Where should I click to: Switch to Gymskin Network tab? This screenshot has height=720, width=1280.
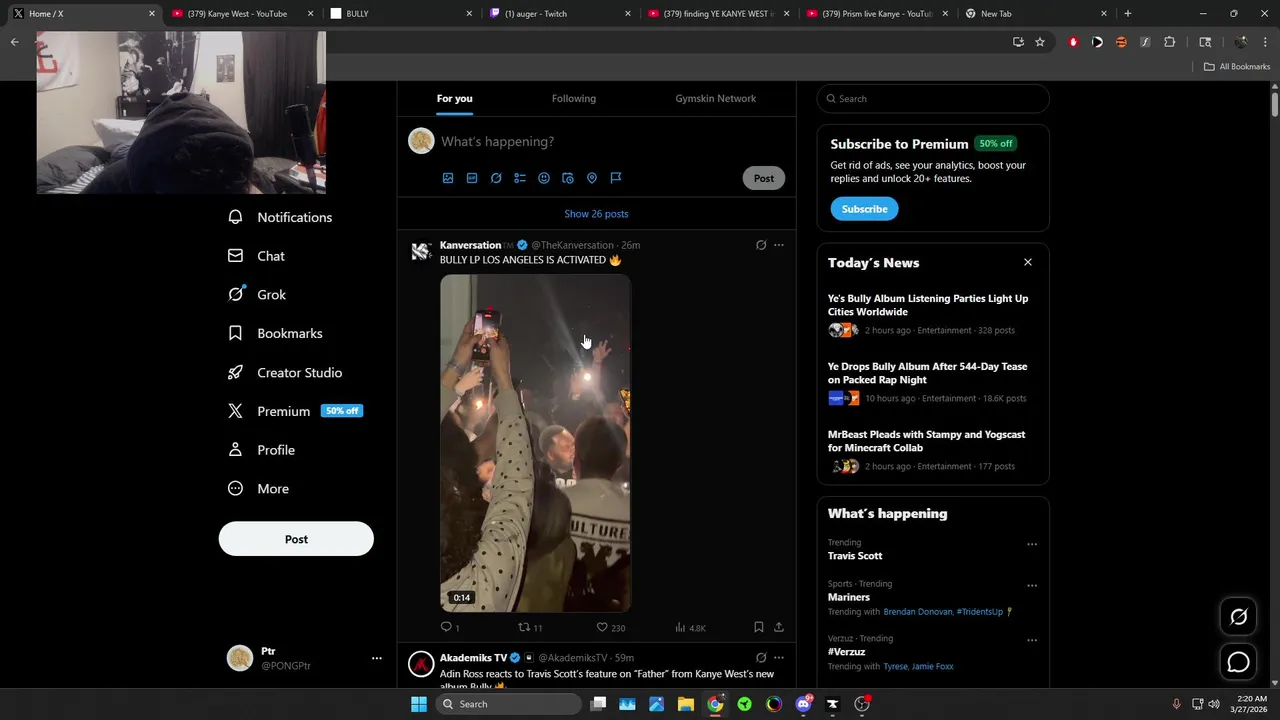716,98
